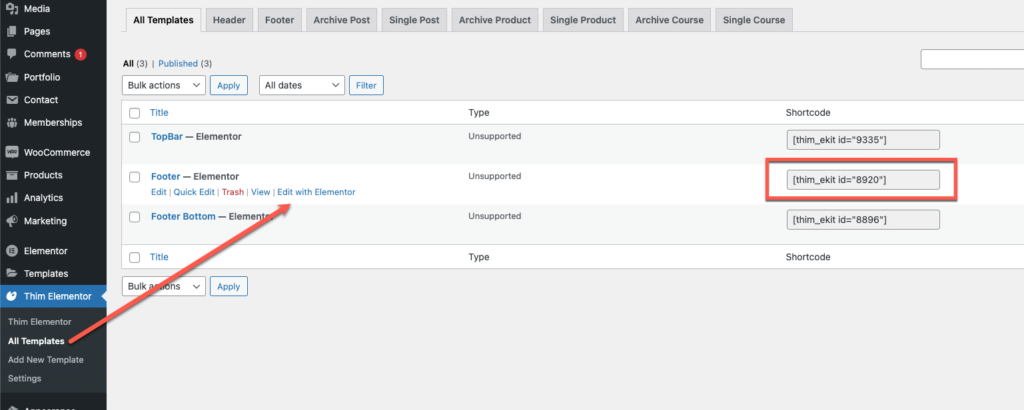
Task: Click the Thim Elementor icon
Action: click(11, 296)
